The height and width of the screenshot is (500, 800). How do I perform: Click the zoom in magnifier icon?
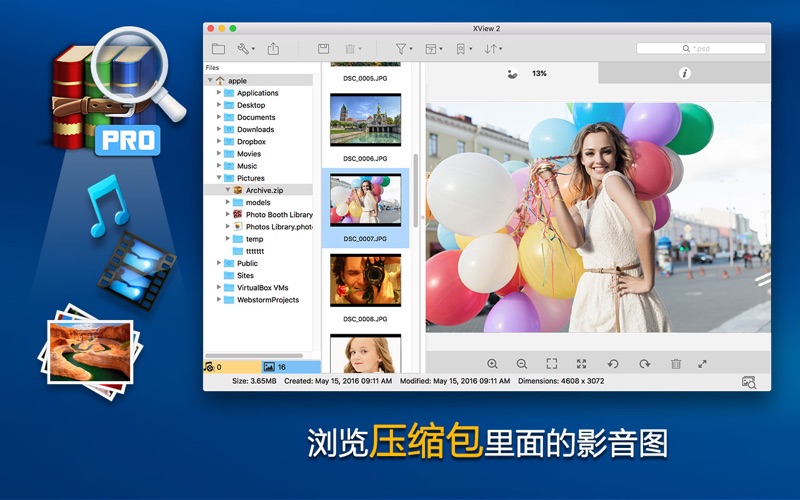(x=492, y=364)
